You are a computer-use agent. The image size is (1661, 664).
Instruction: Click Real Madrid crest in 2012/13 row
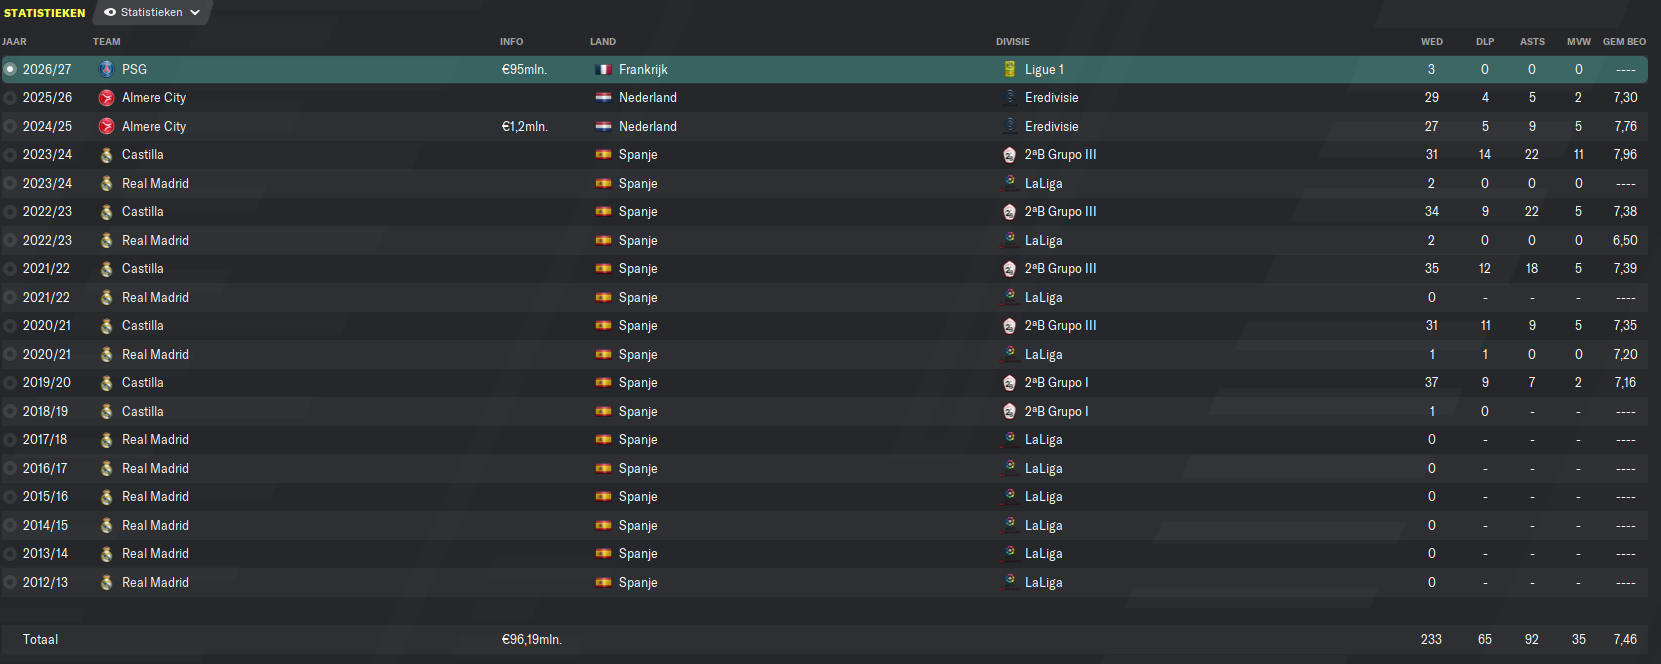[x=106, y=582]
